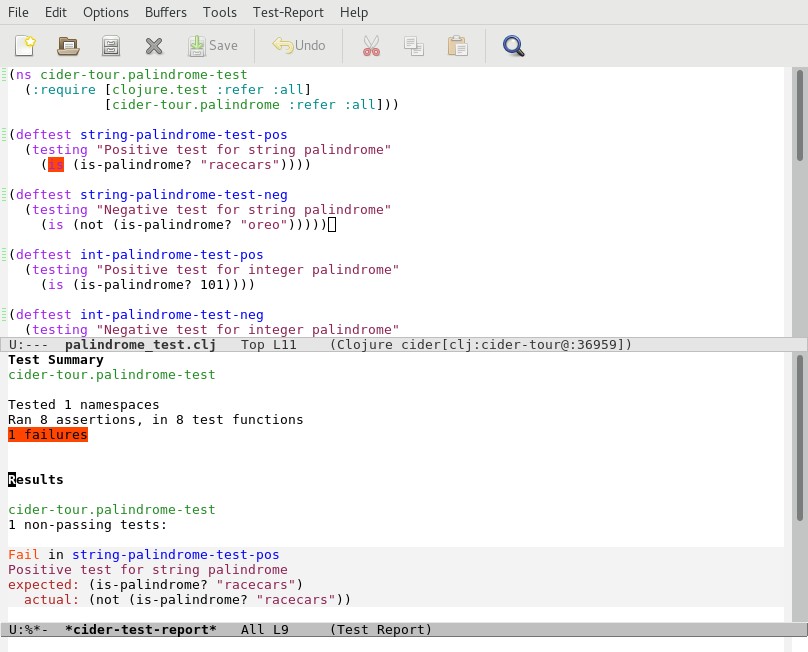Follow the string-palindrome-test-pos link in report
The image size is (808, 652).
[x=175, y=555]
